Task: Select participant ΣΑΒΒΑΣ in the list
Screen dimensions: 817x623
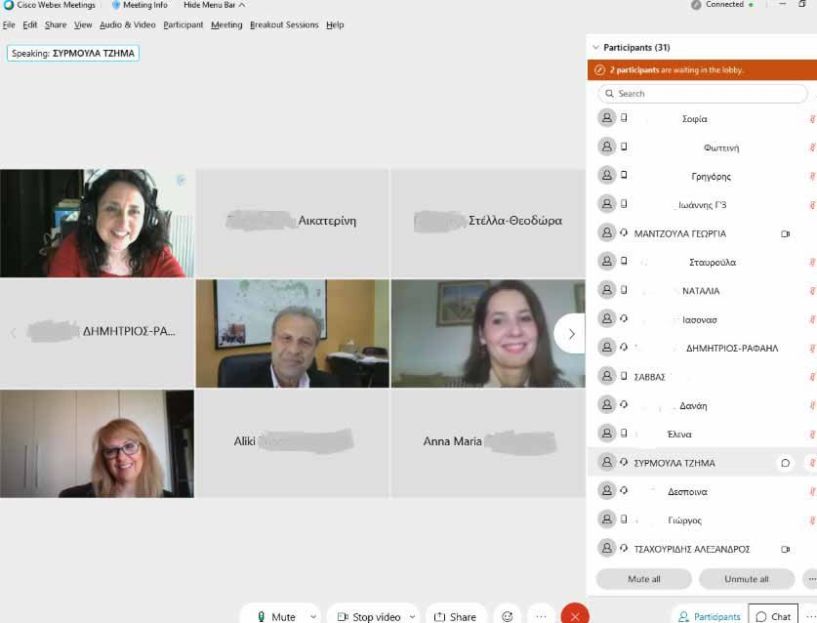Action: 702,377
